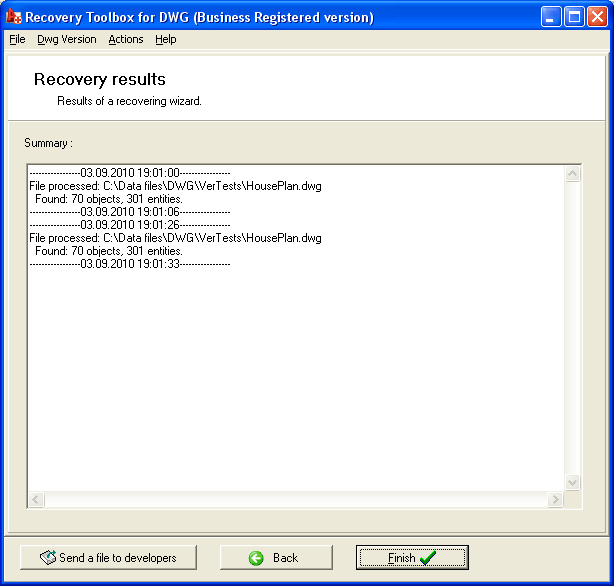Click the green checkmark icon on Finish
The image size is (614, 586).
pyautogui.click(x=428, y=558)
